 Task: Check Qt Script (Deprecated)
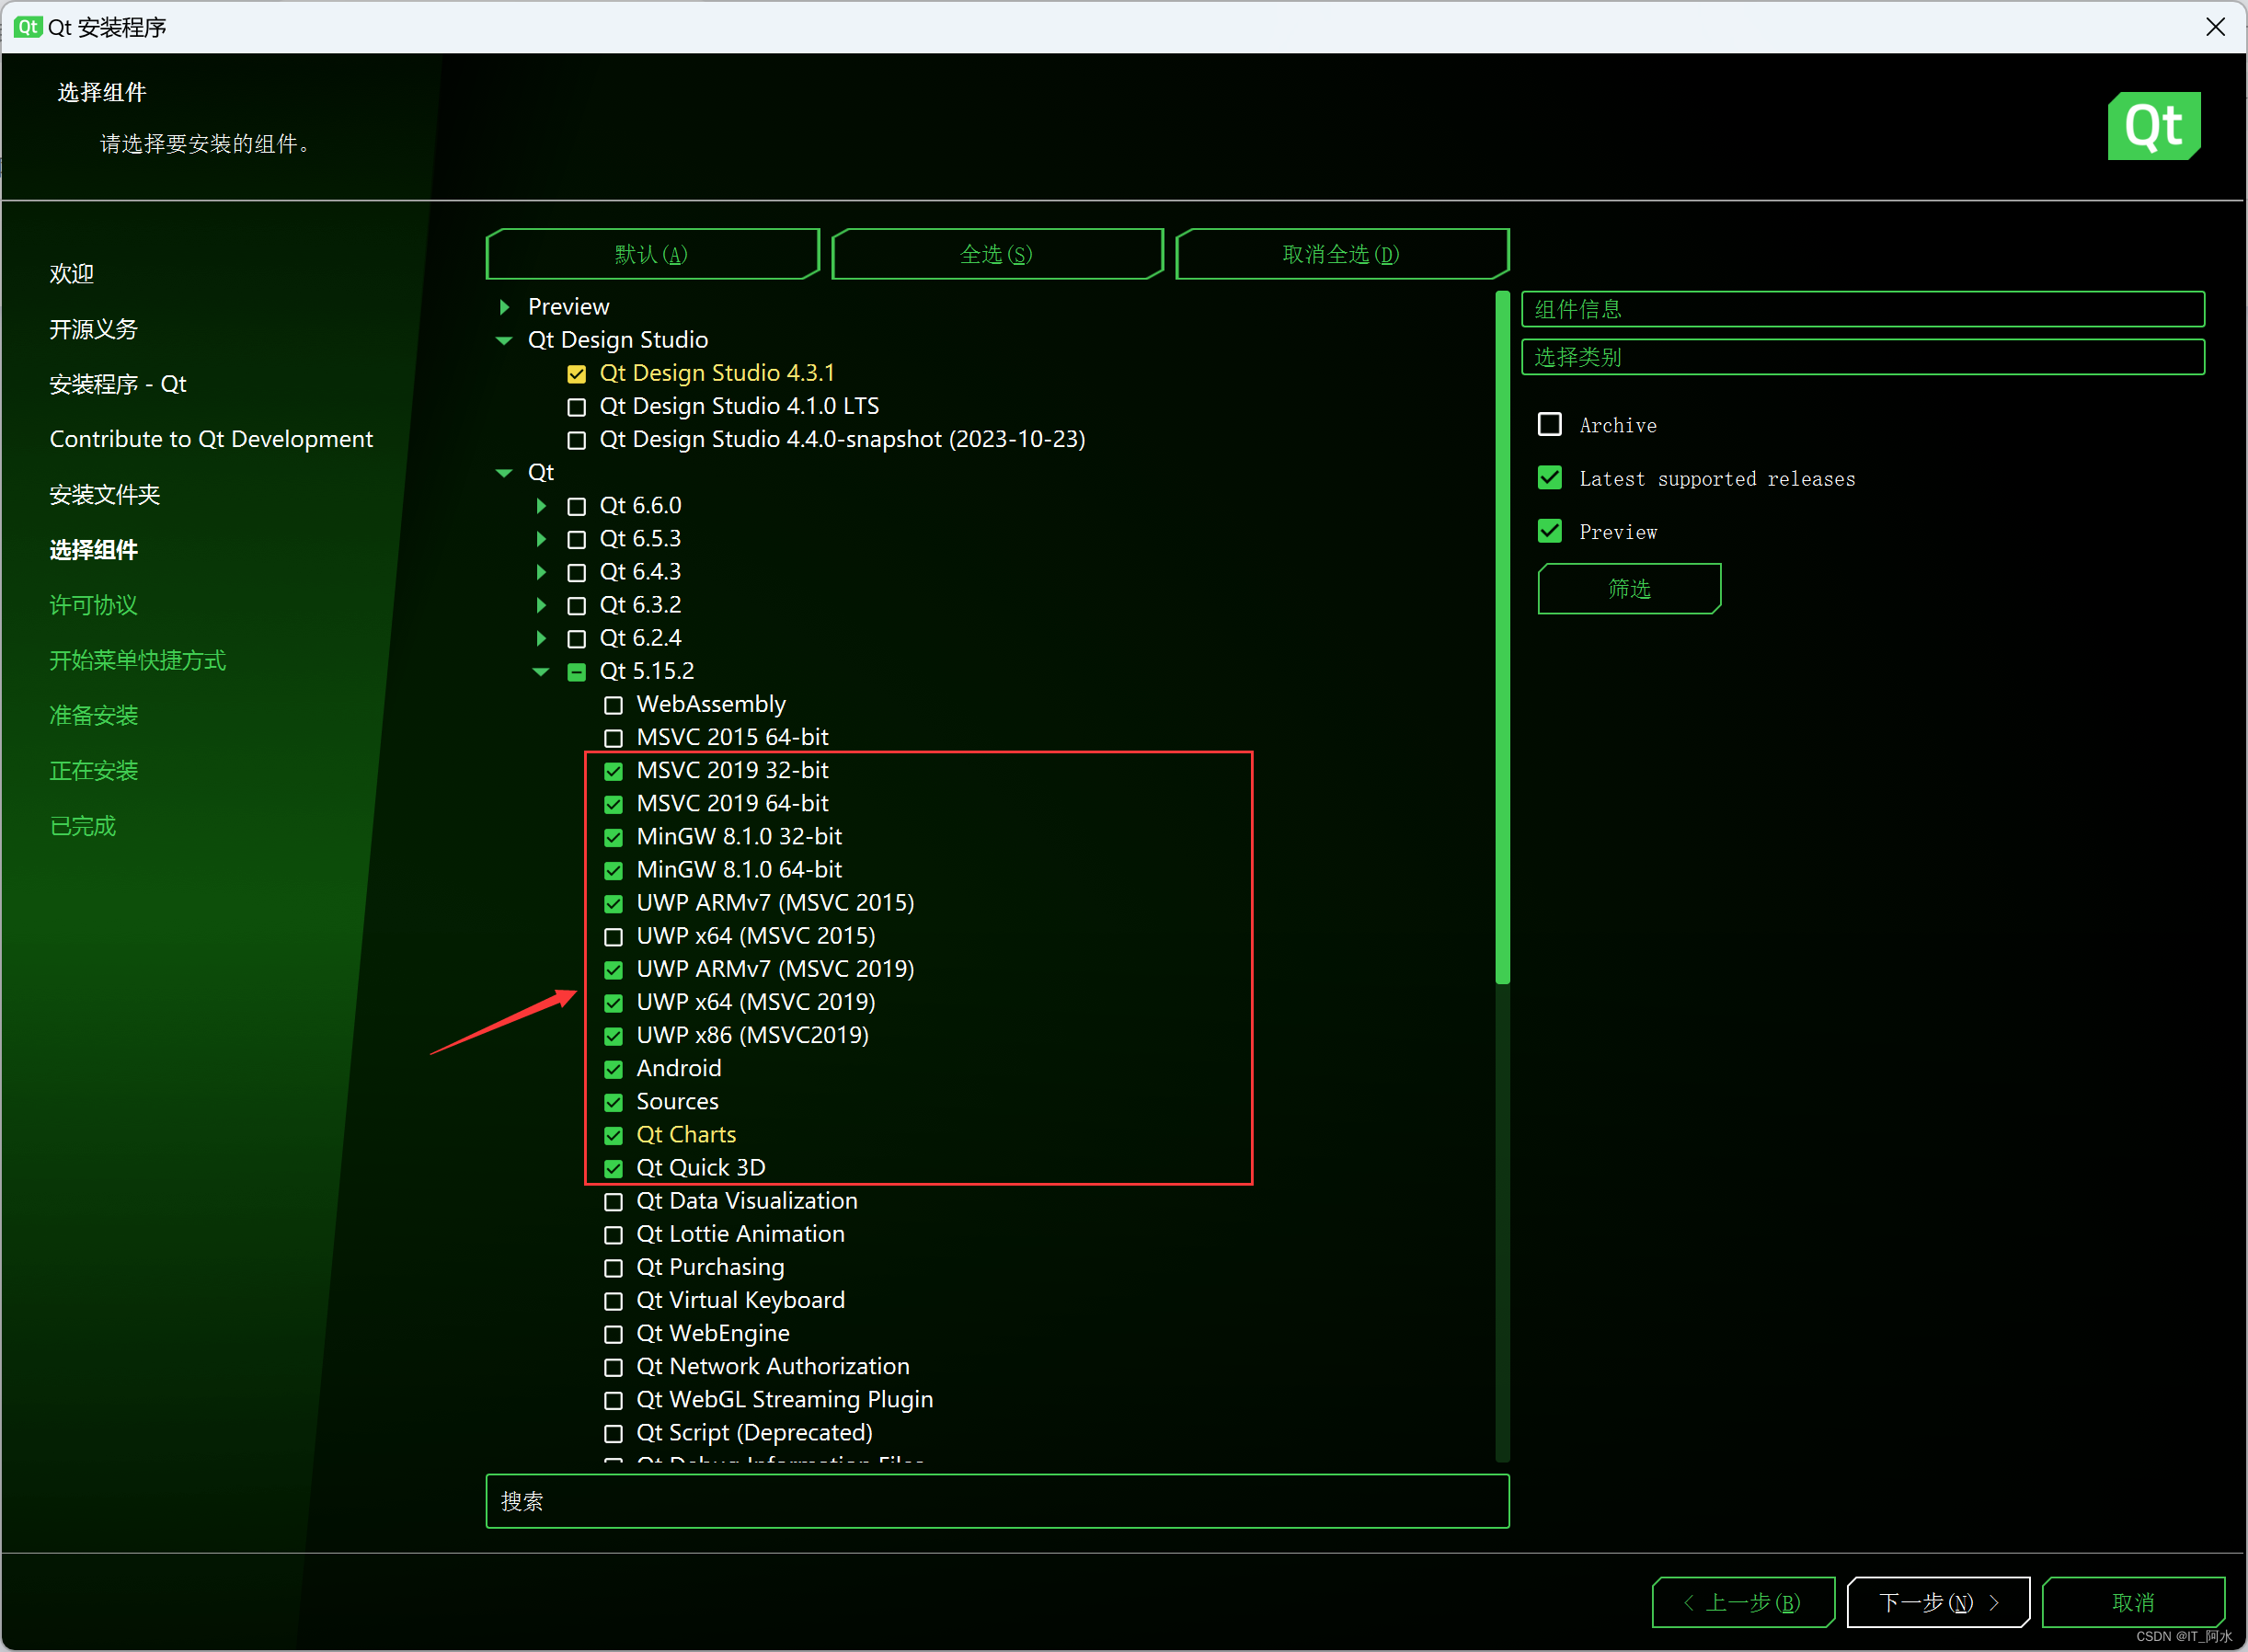point(613,1433)
